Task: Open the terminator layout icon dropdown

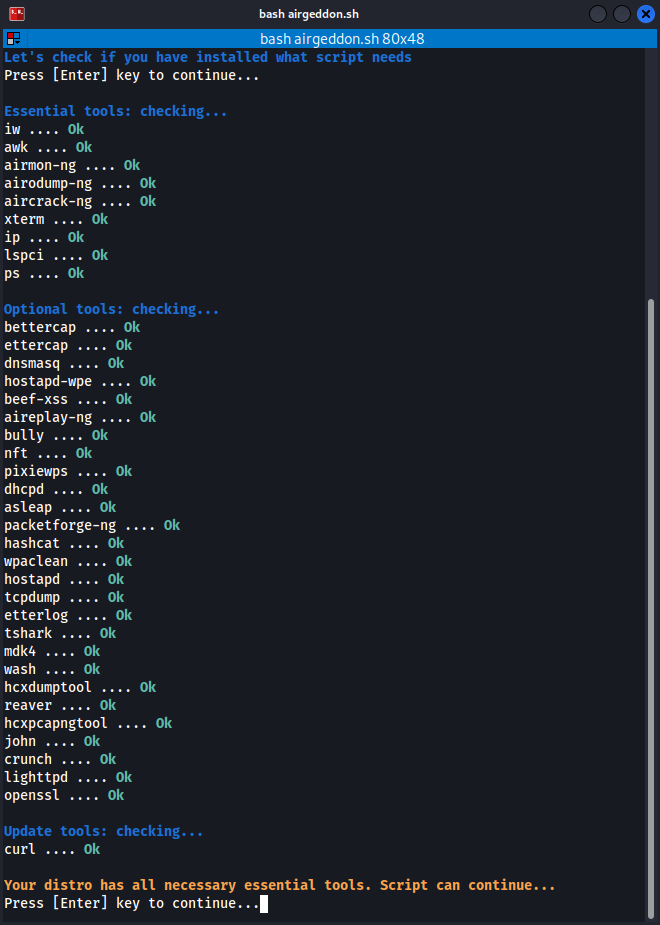Action: (14, 39)
